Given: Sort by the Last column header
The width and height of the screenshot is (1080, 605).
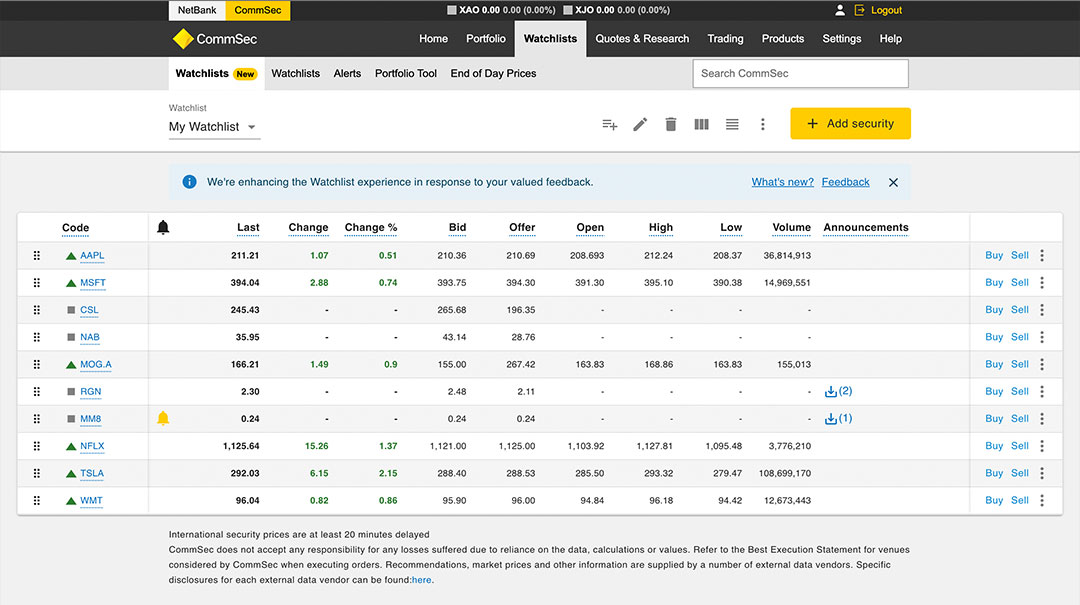Looking at the screenshot, I should tap(248, 228).
